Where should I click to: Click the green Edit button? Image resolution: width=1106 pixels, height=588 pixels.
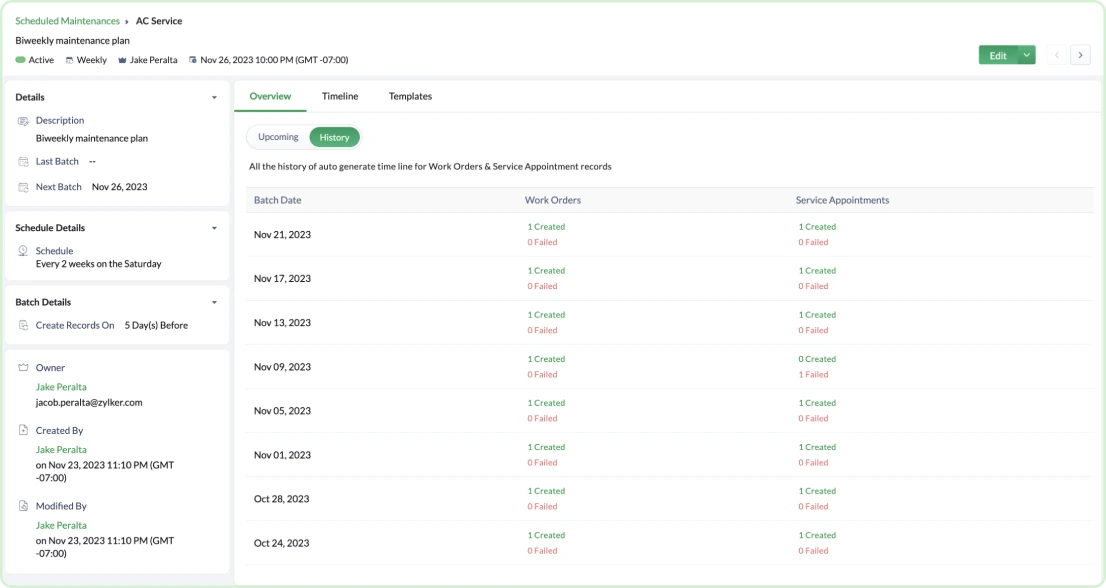pos(997,55)
